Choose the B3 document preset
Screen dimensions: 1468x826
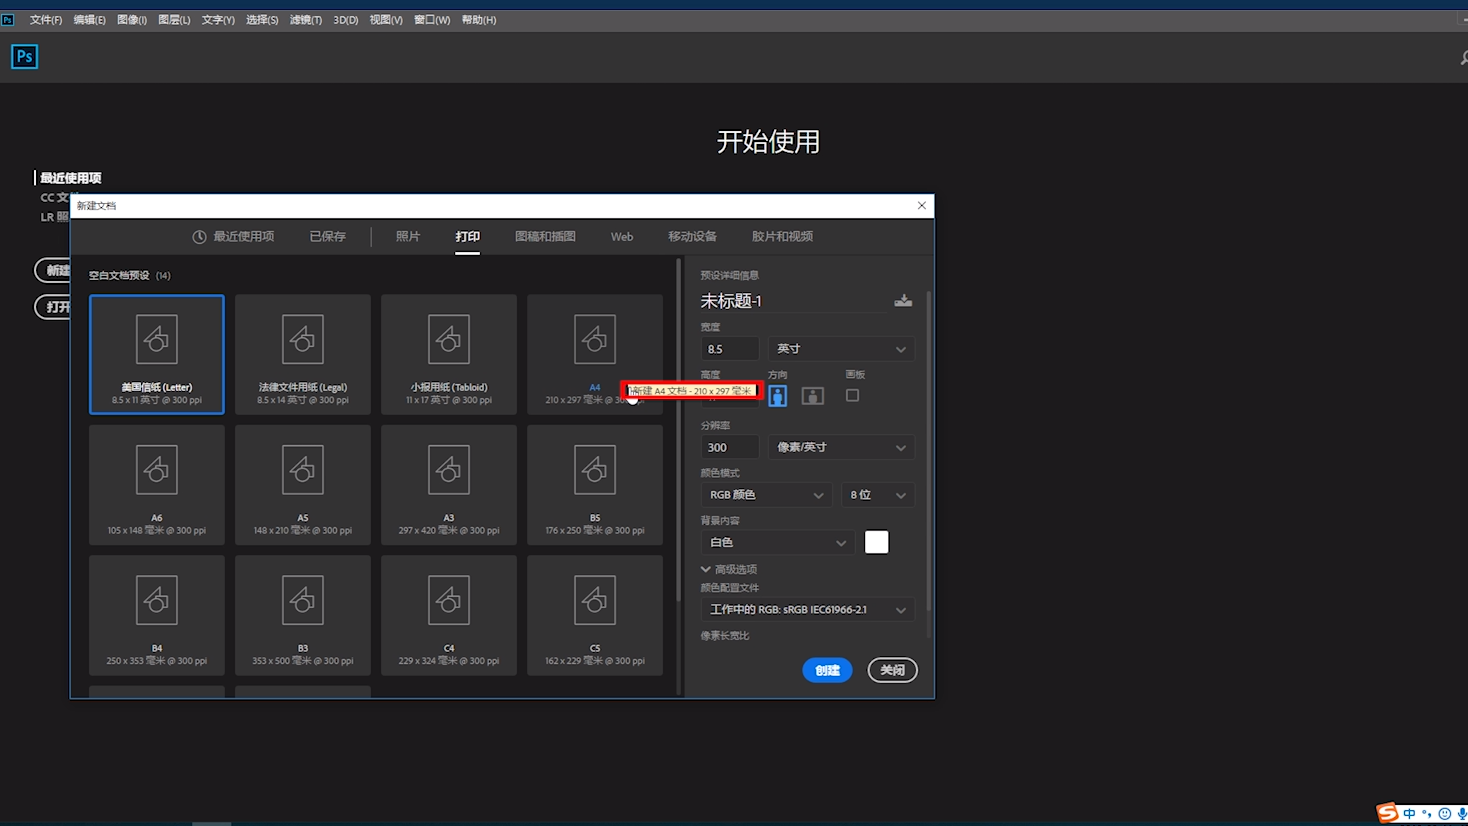[303, 615]
